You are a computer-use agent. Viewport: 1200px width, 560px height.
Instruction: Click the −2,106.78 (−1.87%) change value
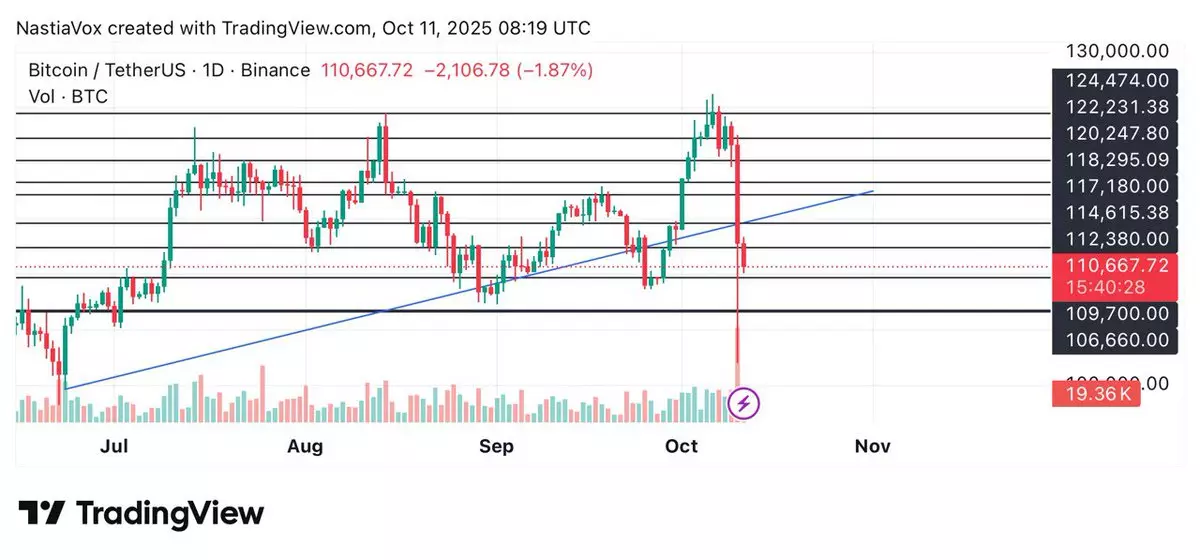(507, 70)
